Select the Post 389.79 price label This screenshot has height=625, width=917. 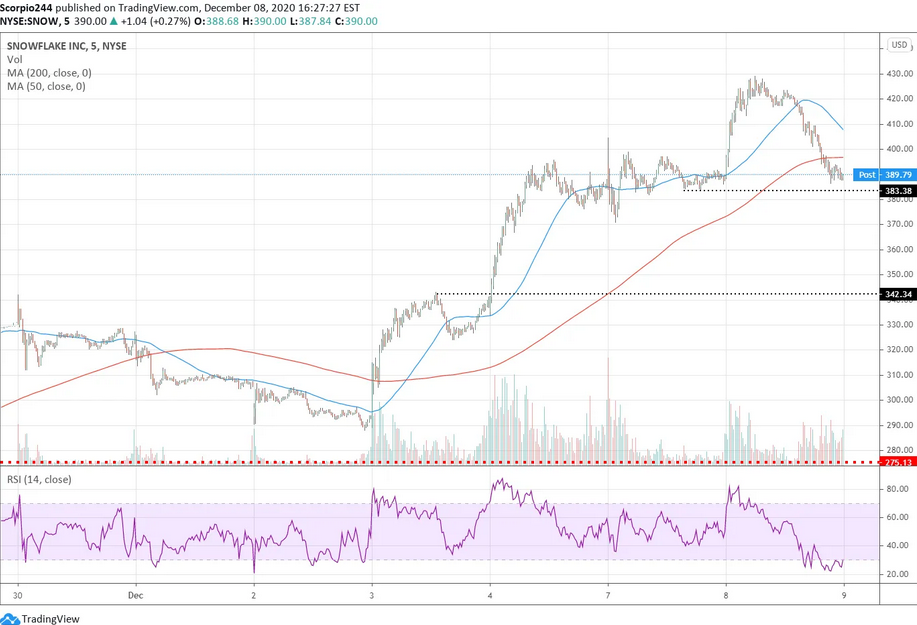point(884,175)
